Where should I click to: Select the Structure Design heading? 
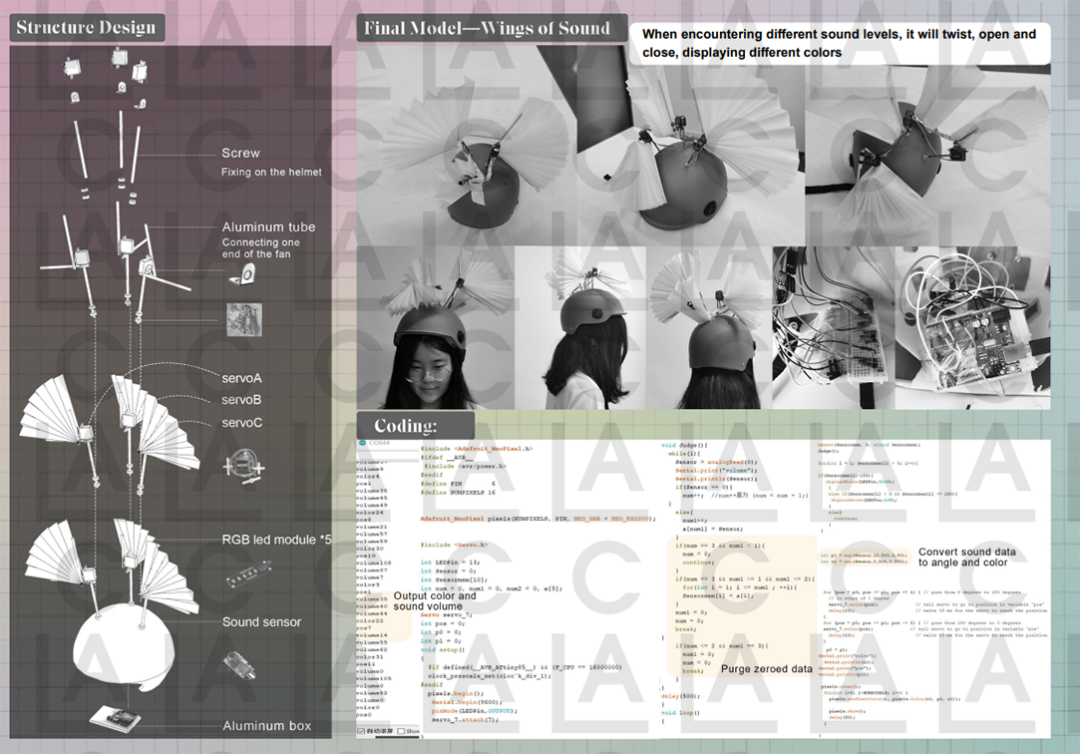[86, 28]
